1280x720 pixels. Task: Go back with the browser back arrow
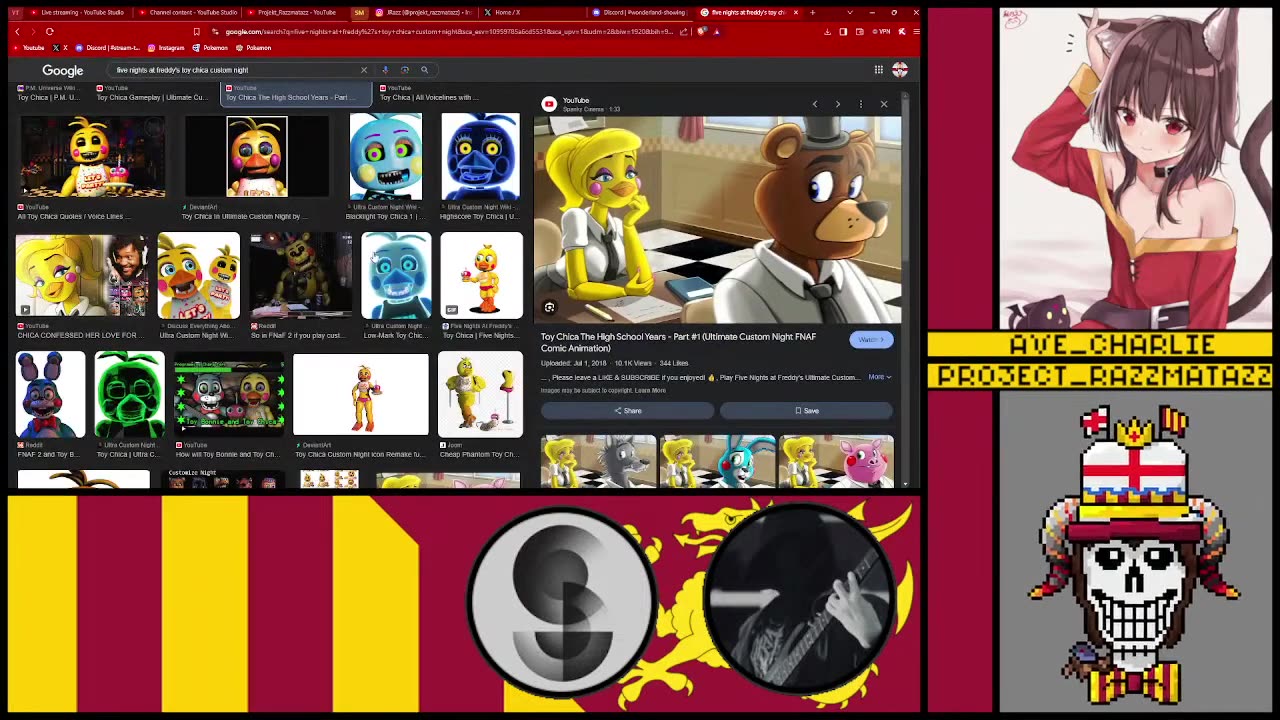(x=17, y=31)
